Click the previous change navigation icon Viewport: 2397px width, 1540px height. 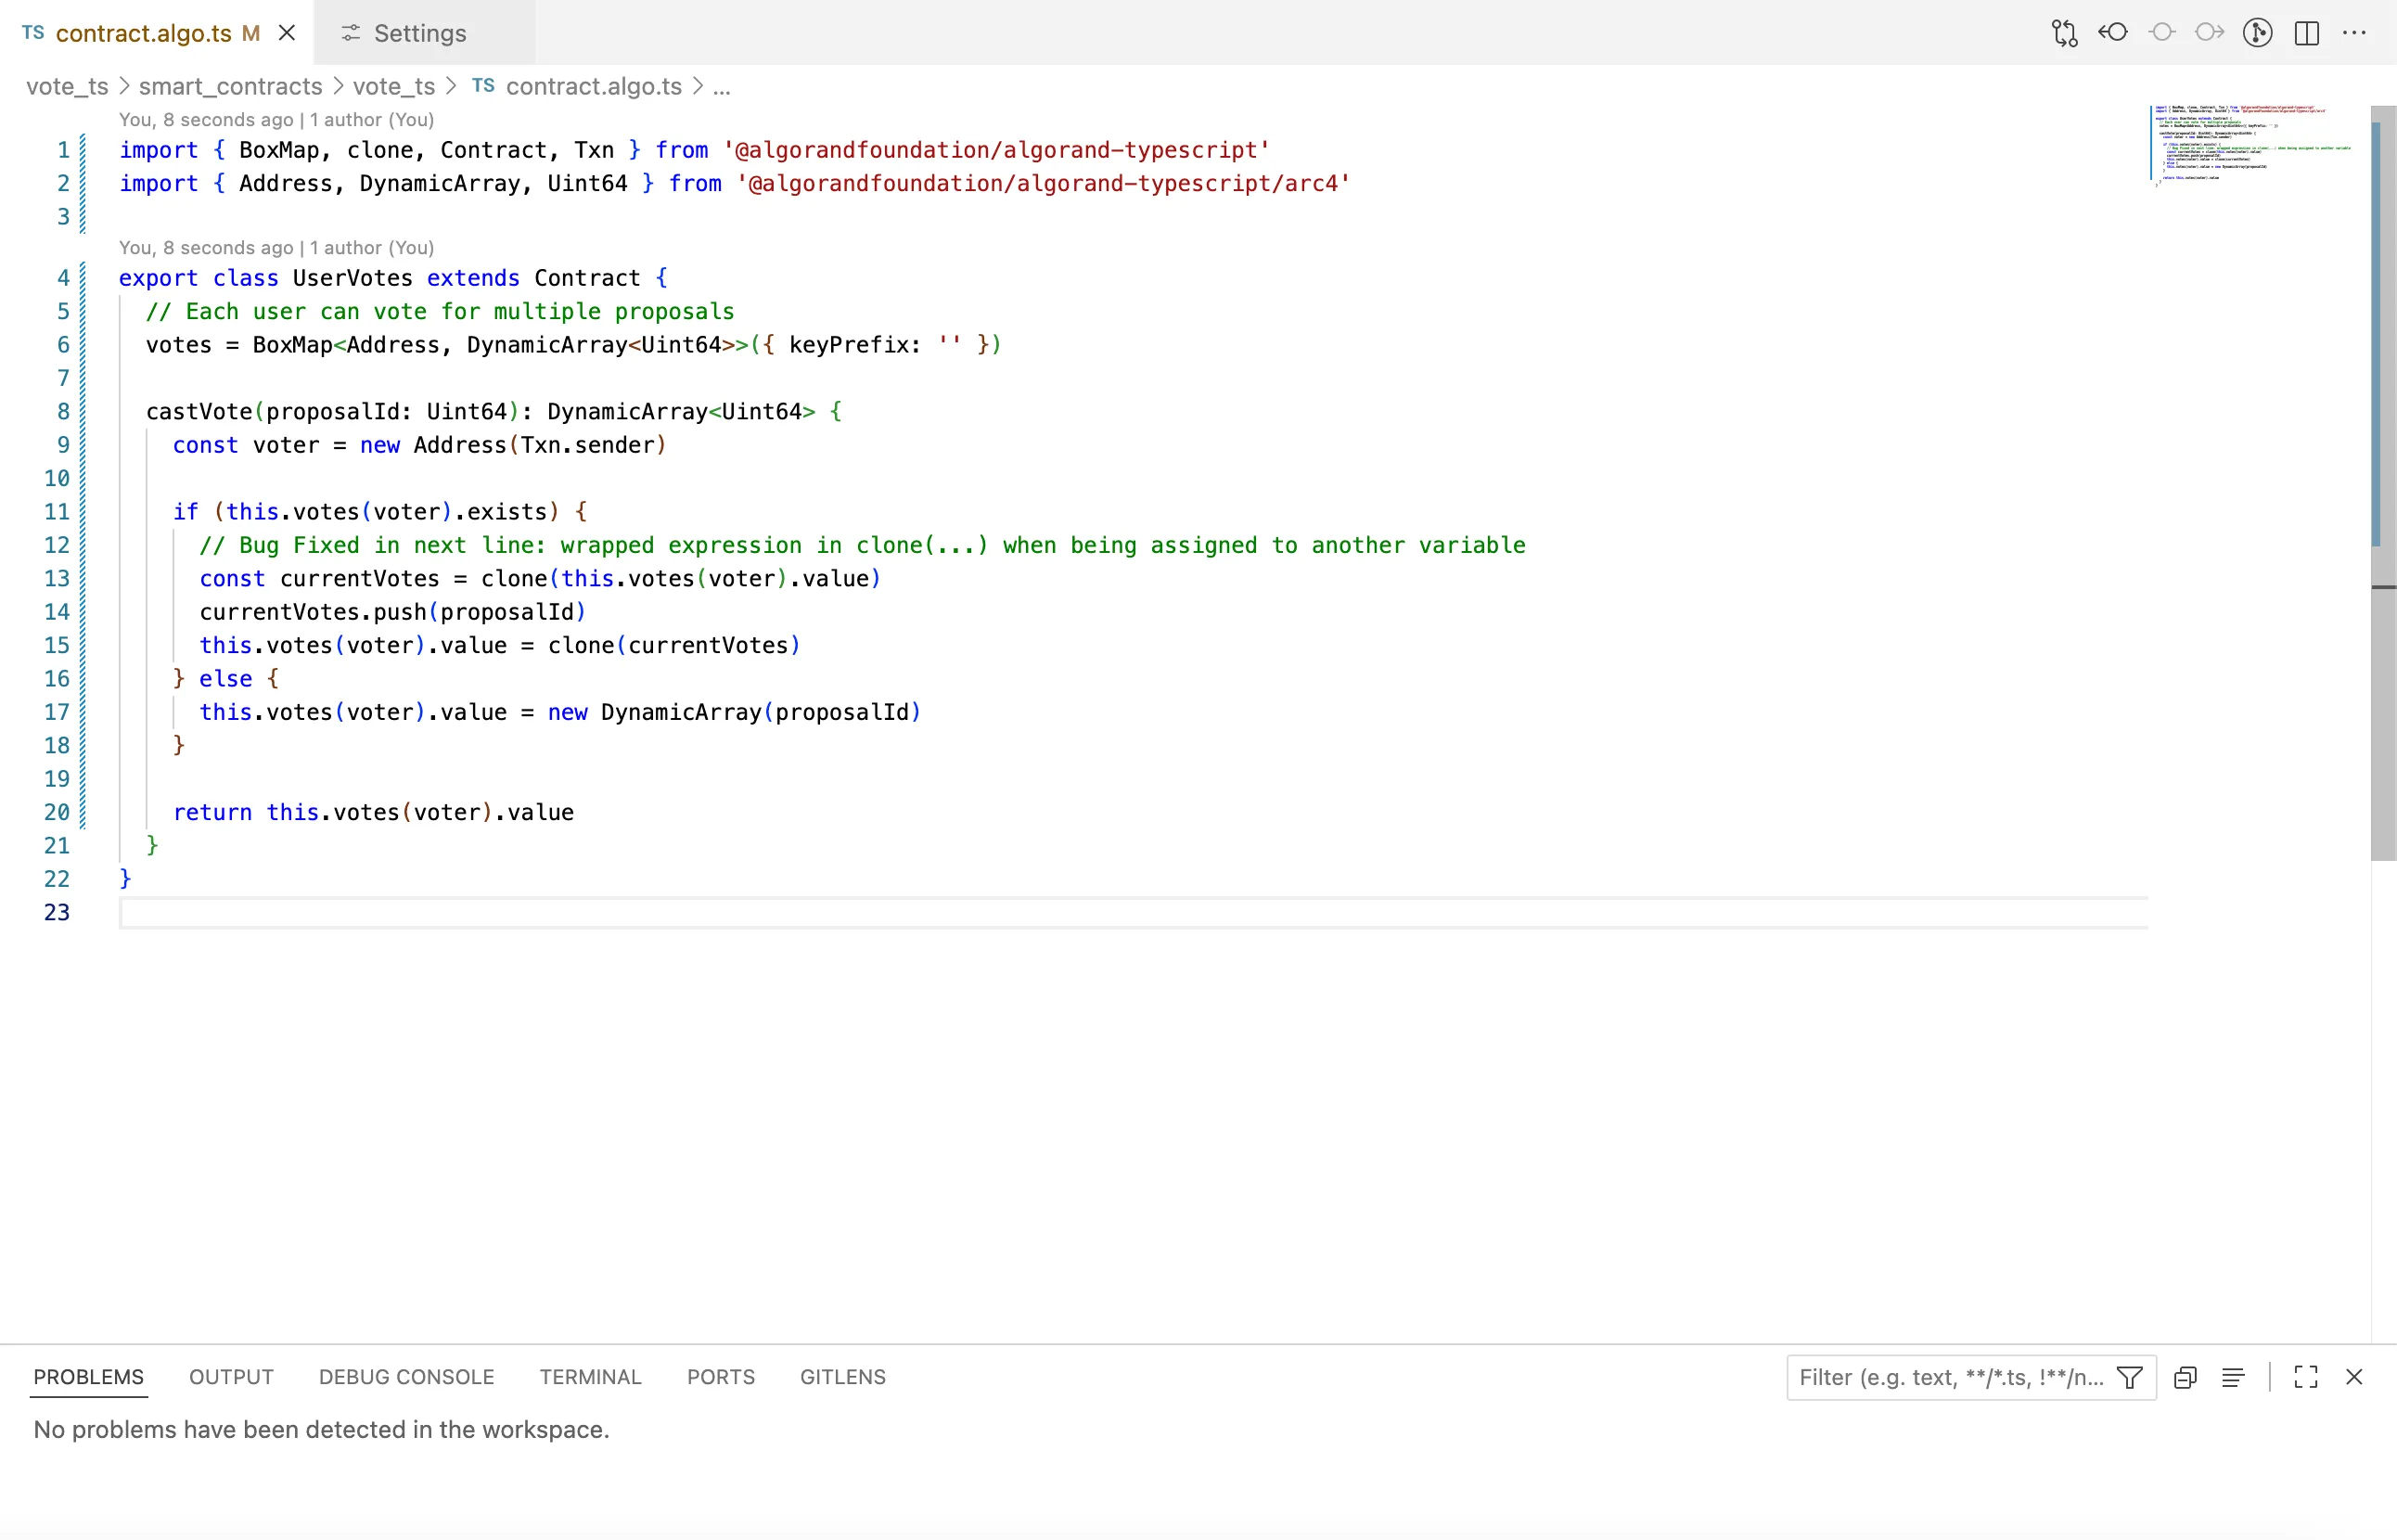click(x=2113, y=33)
